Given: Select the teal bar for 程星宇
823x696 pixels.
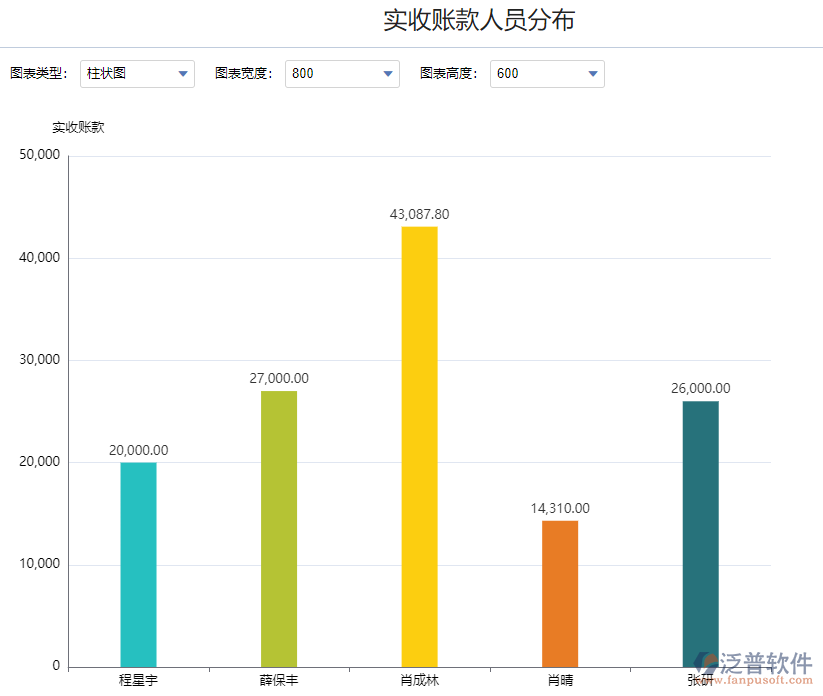Looking at the screenshot, I should pyautogui.click(x=139, y=560).
